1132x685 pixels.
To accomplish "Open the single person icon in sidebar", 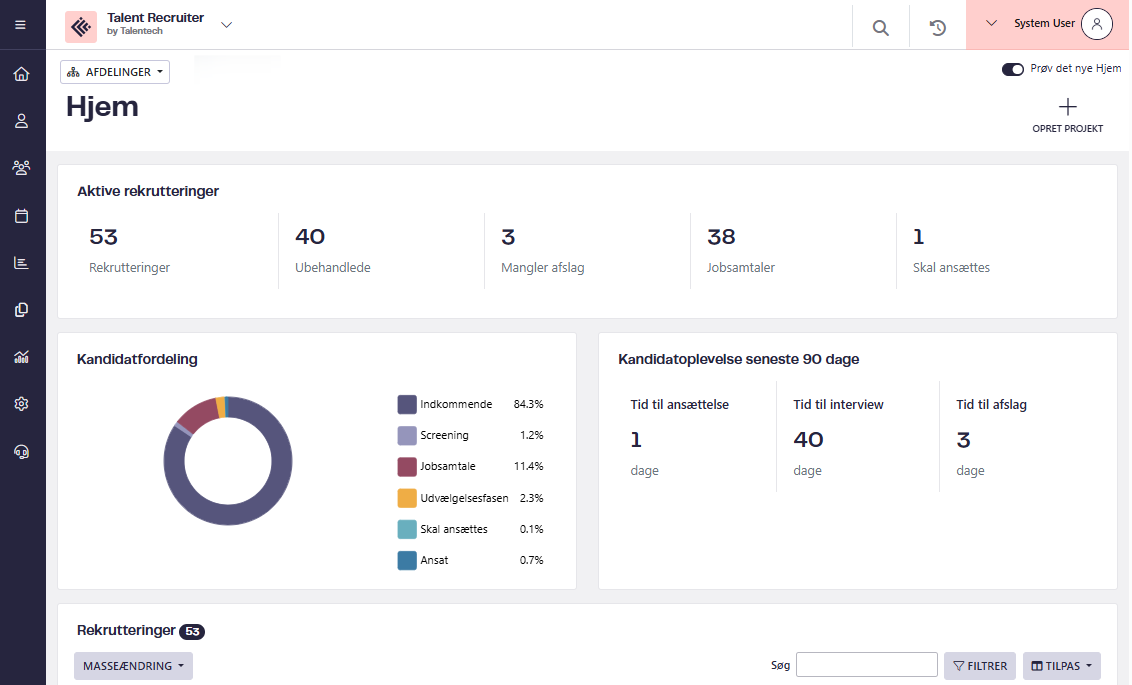I will pos(21,121).
